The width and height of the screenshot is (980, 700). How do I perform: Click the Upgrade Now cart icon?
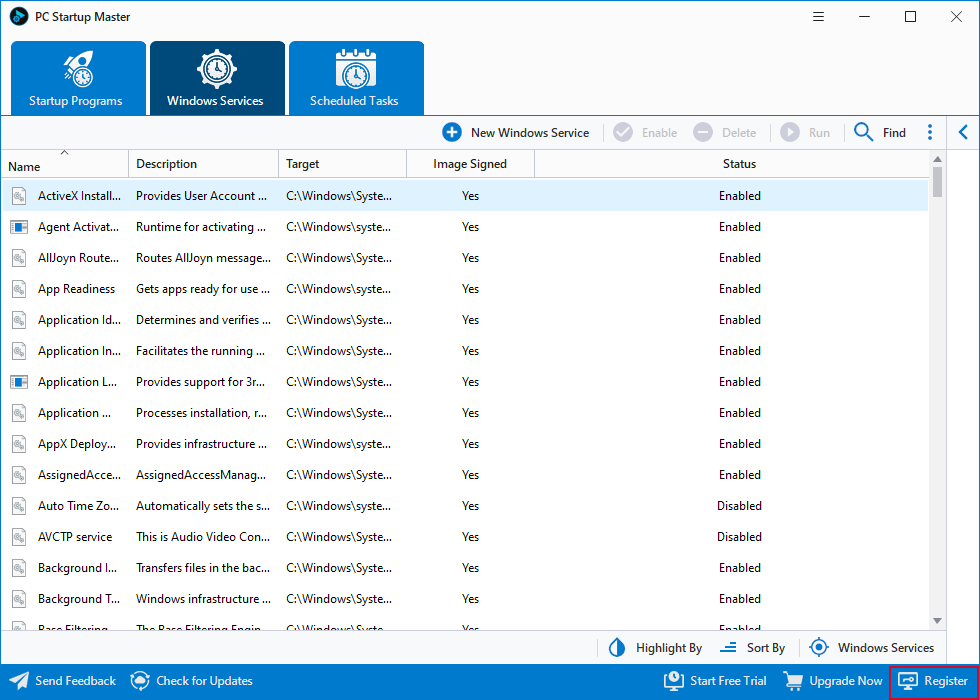coord(793,681)
